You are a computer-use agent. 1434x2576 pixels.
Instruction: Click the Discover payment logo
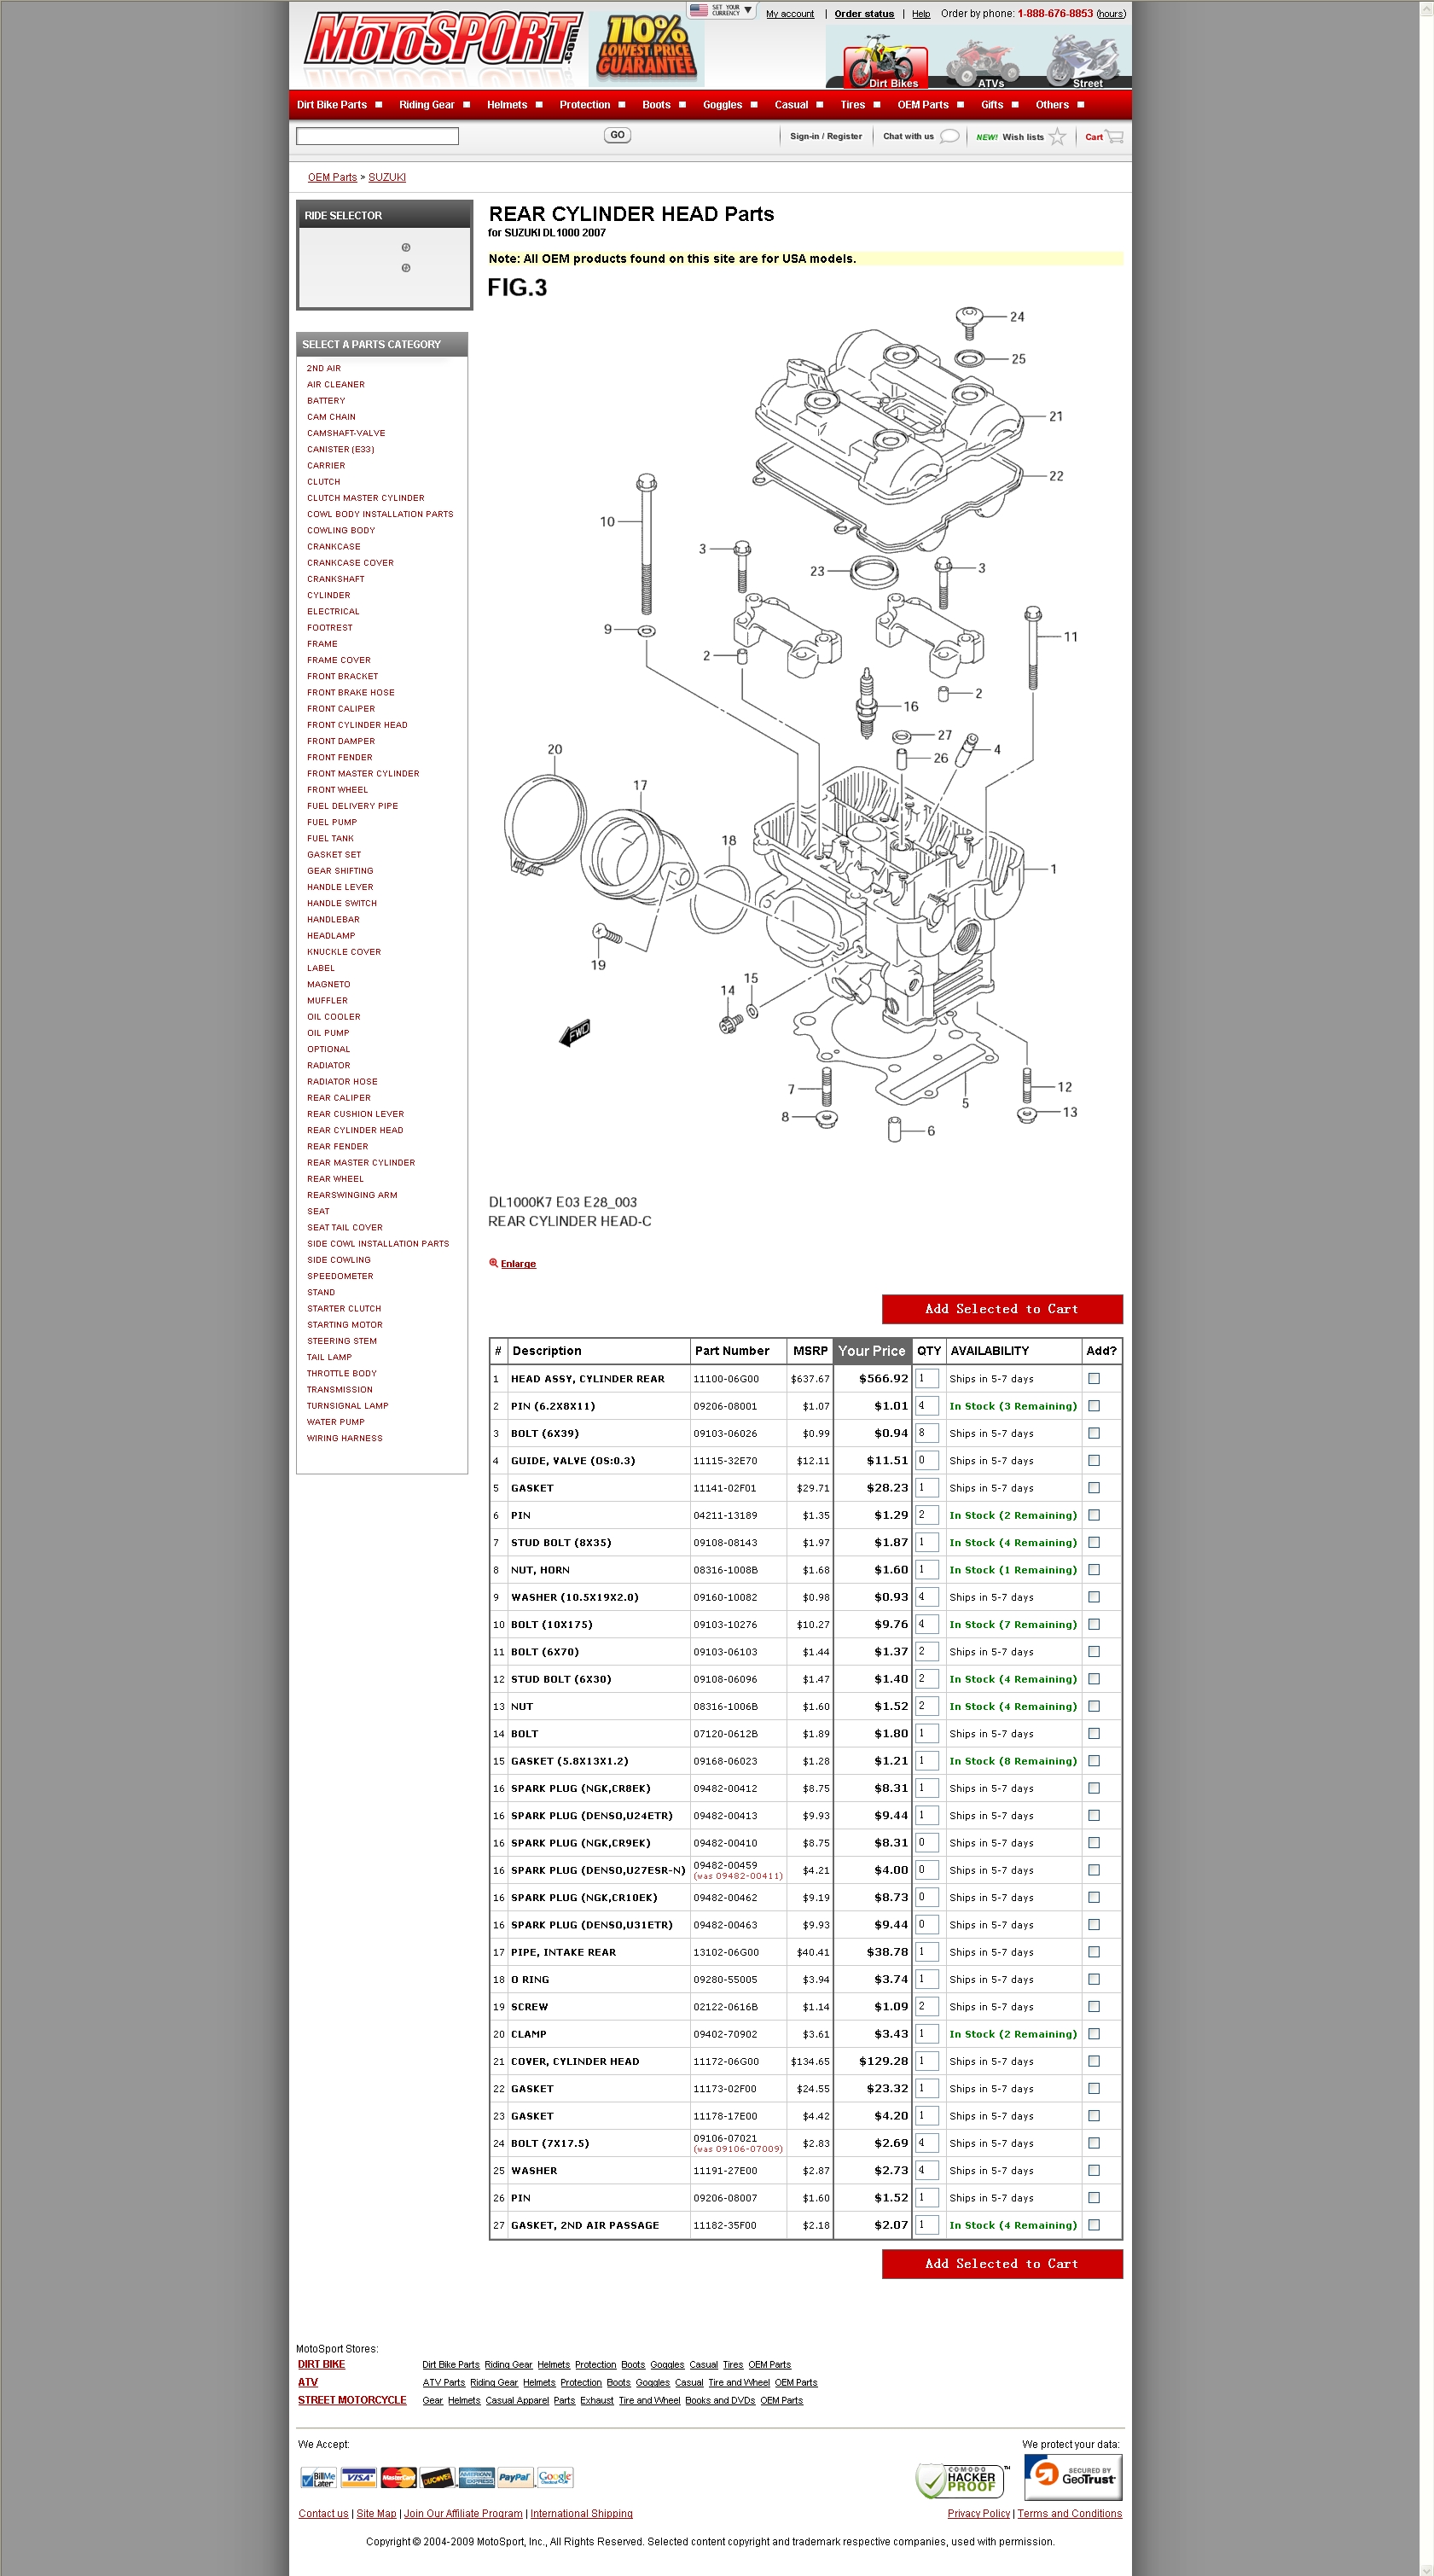coord(437,2477)
